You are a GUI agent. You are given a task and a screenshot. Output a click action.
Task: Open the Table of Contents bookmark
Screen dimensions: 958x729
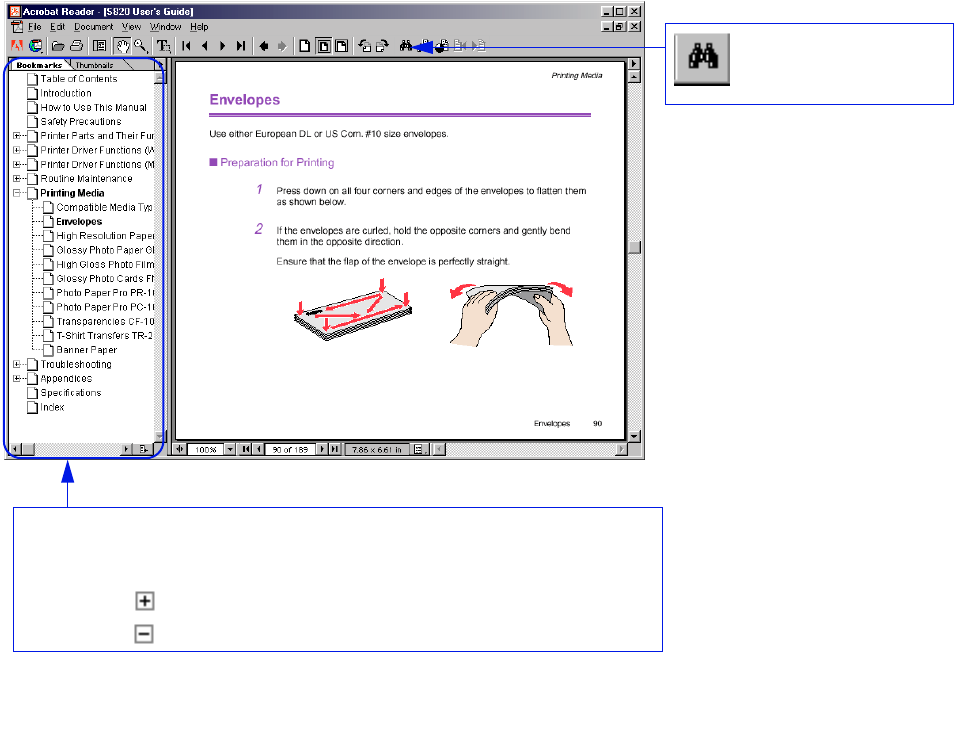pyautogui.click(x=78, y=79)
